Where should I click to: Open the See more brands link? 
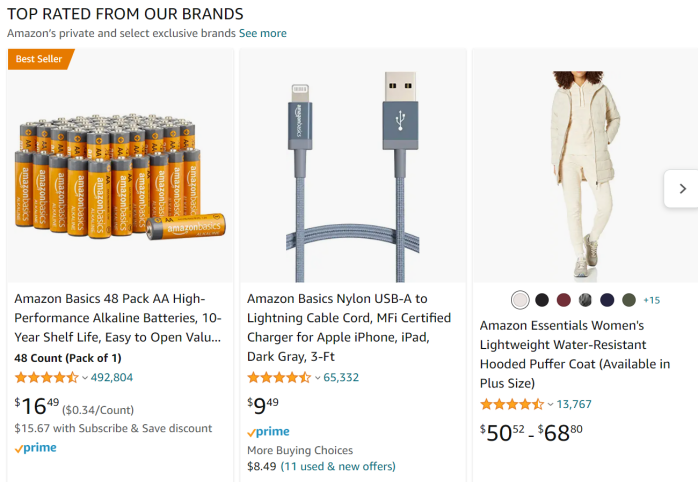point(262,33)
